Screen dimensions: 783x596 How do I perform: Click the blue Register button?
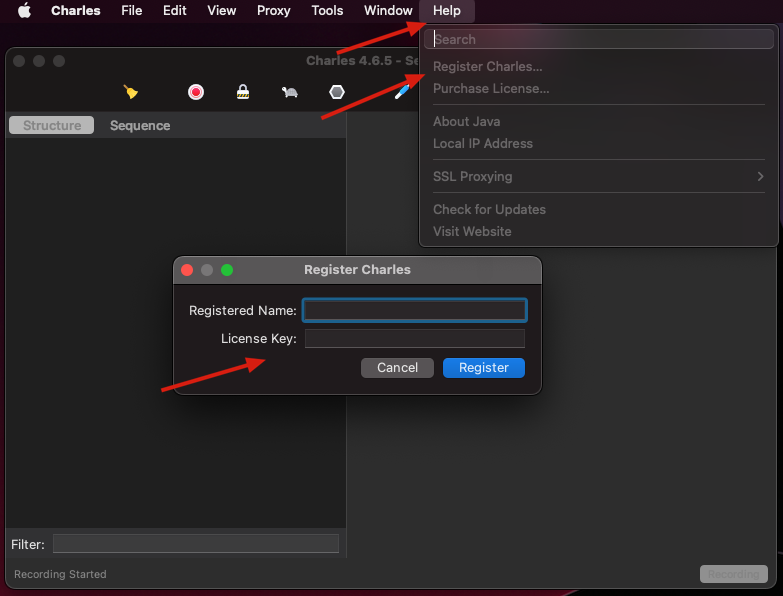484,368
